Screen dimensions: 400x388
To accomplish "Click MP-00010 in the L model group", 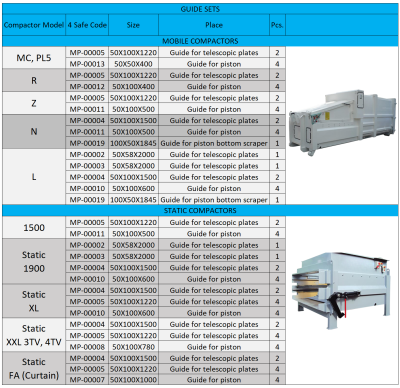I will (x=87, y=189).
